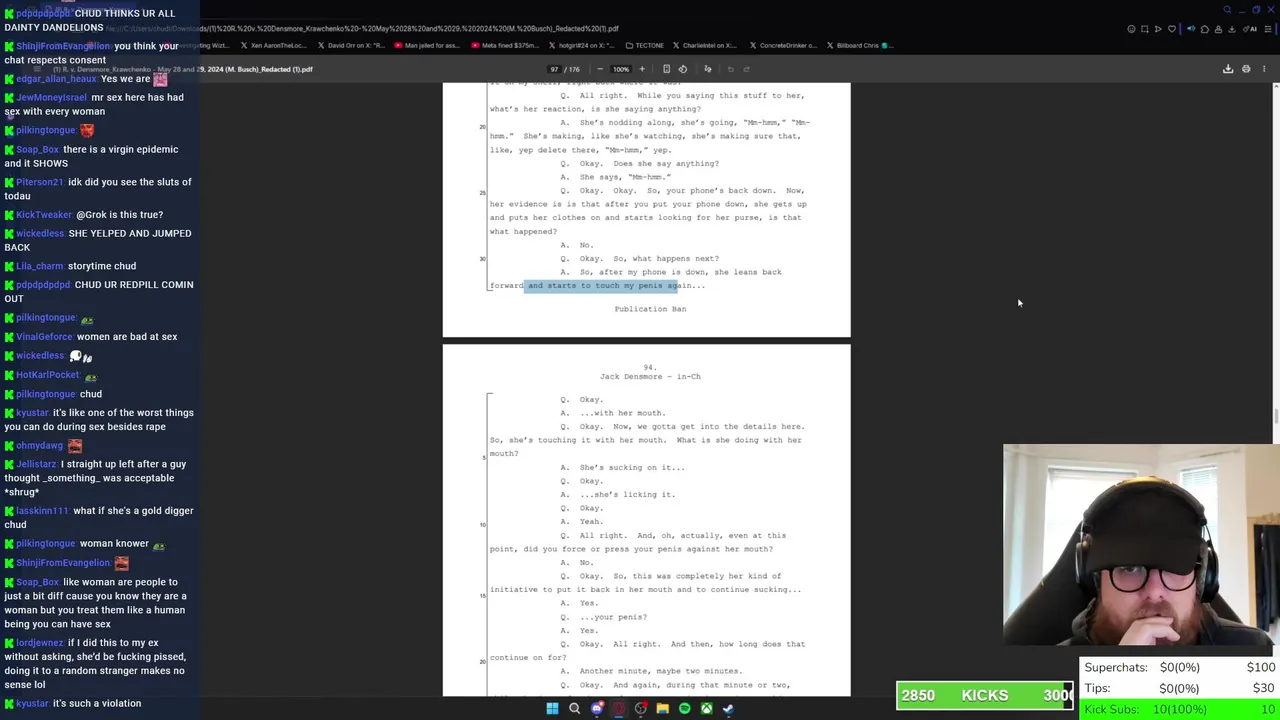
Task: Open the ConcreteDrinker bookmark
Action: pos(782,45)
